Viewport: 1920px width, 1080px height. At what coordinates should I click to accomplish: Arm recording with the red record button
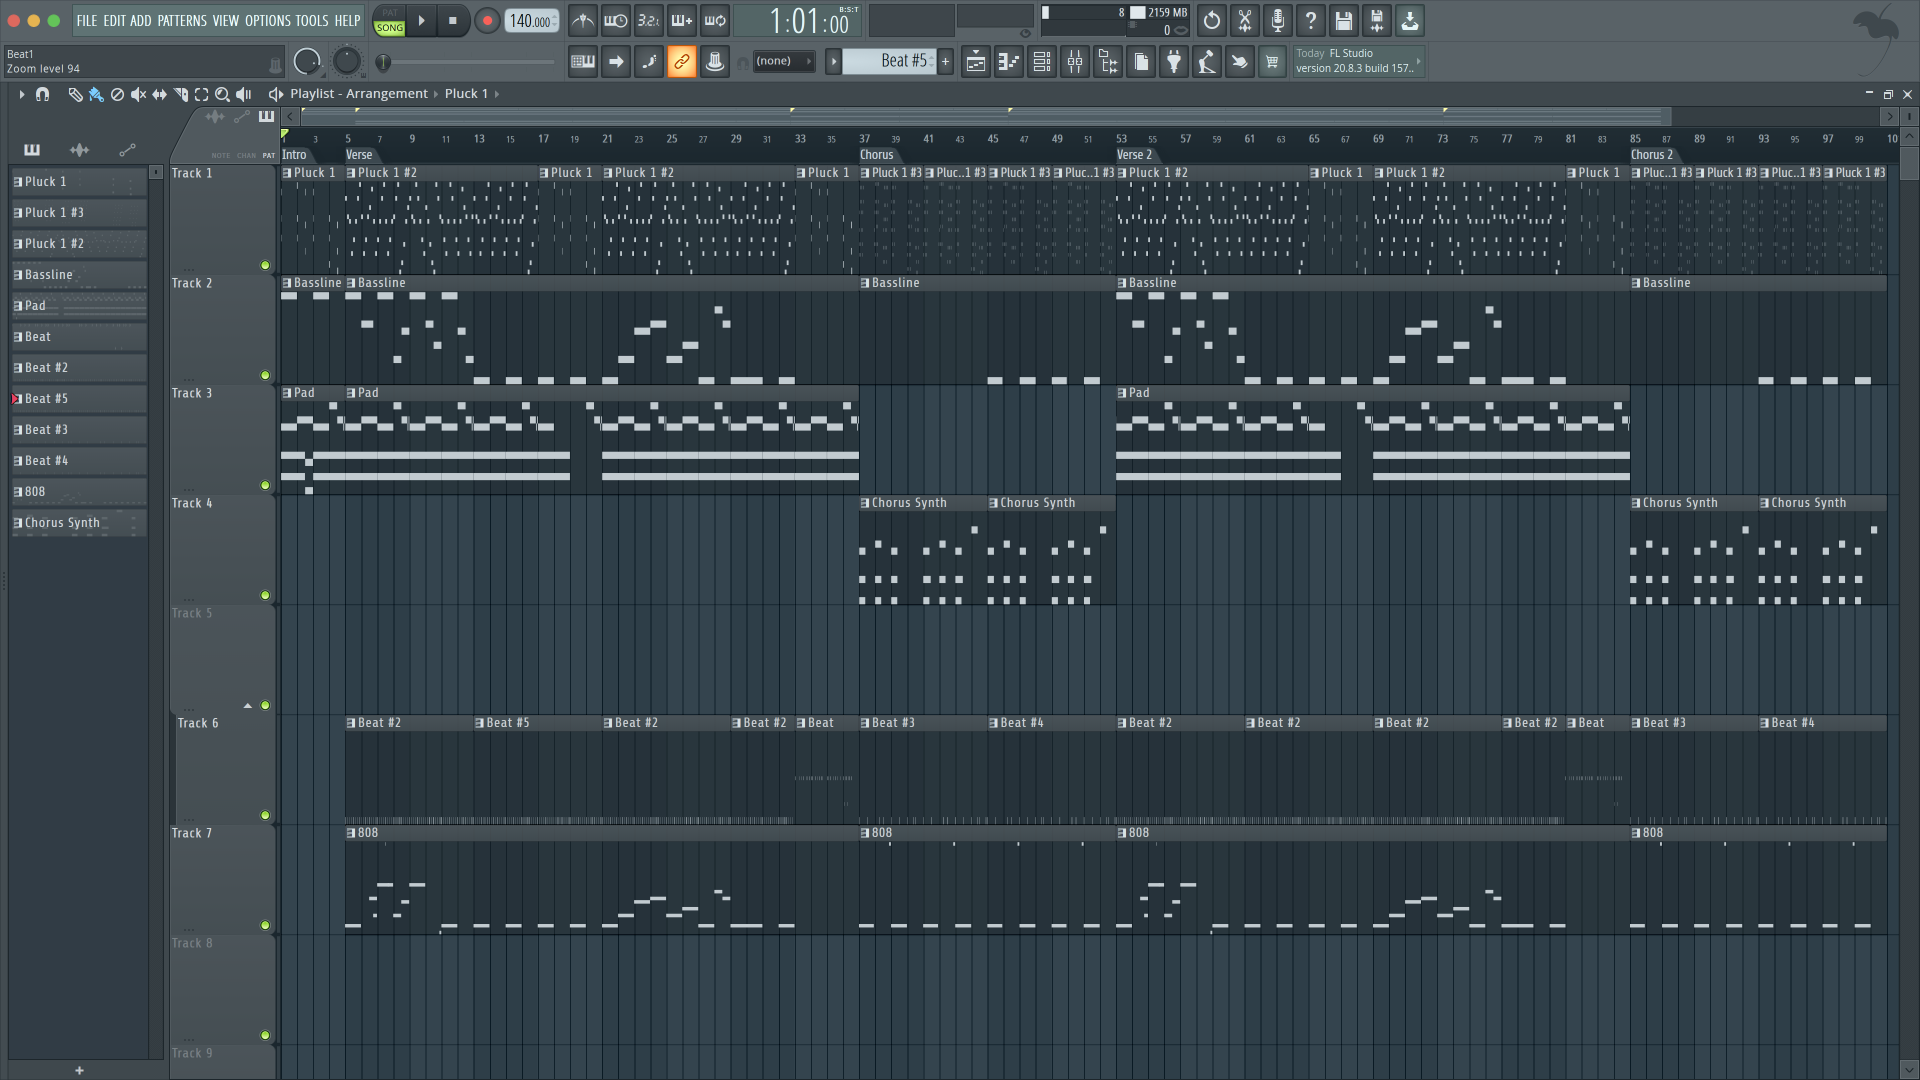coord(487,21)
